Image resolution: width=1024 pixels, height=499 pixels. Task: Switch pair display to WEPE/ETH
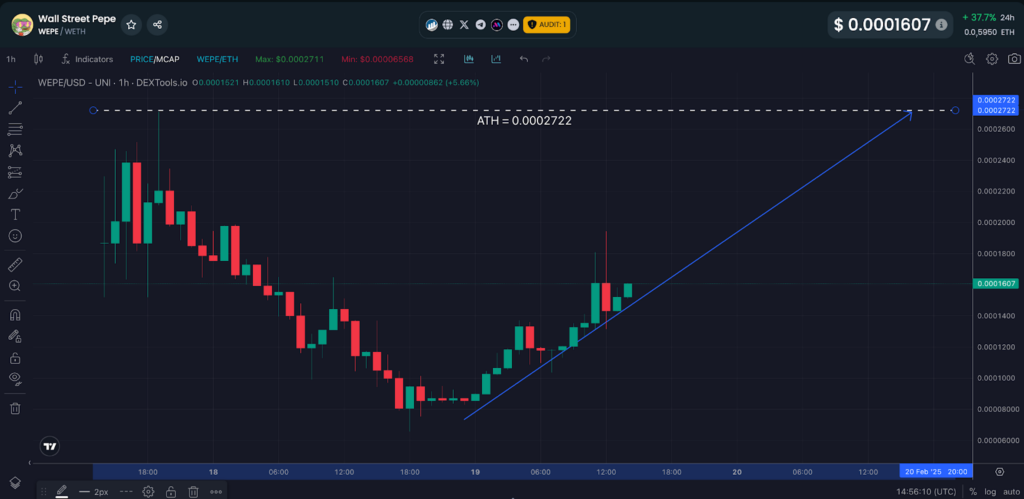[217, 59]
